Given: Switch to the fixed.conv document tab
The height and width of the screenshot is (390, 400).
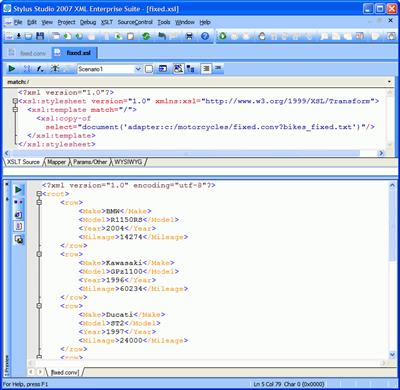Looking at the screenshot, I should 28,53.
